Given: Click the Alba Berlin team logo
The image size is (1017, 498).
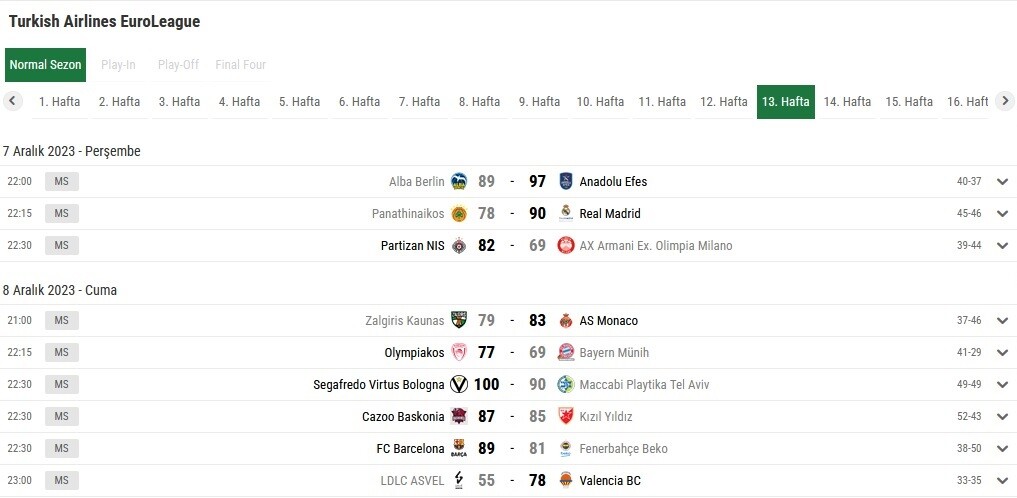Looking at the screenshot, I should [x=459, y=182].
